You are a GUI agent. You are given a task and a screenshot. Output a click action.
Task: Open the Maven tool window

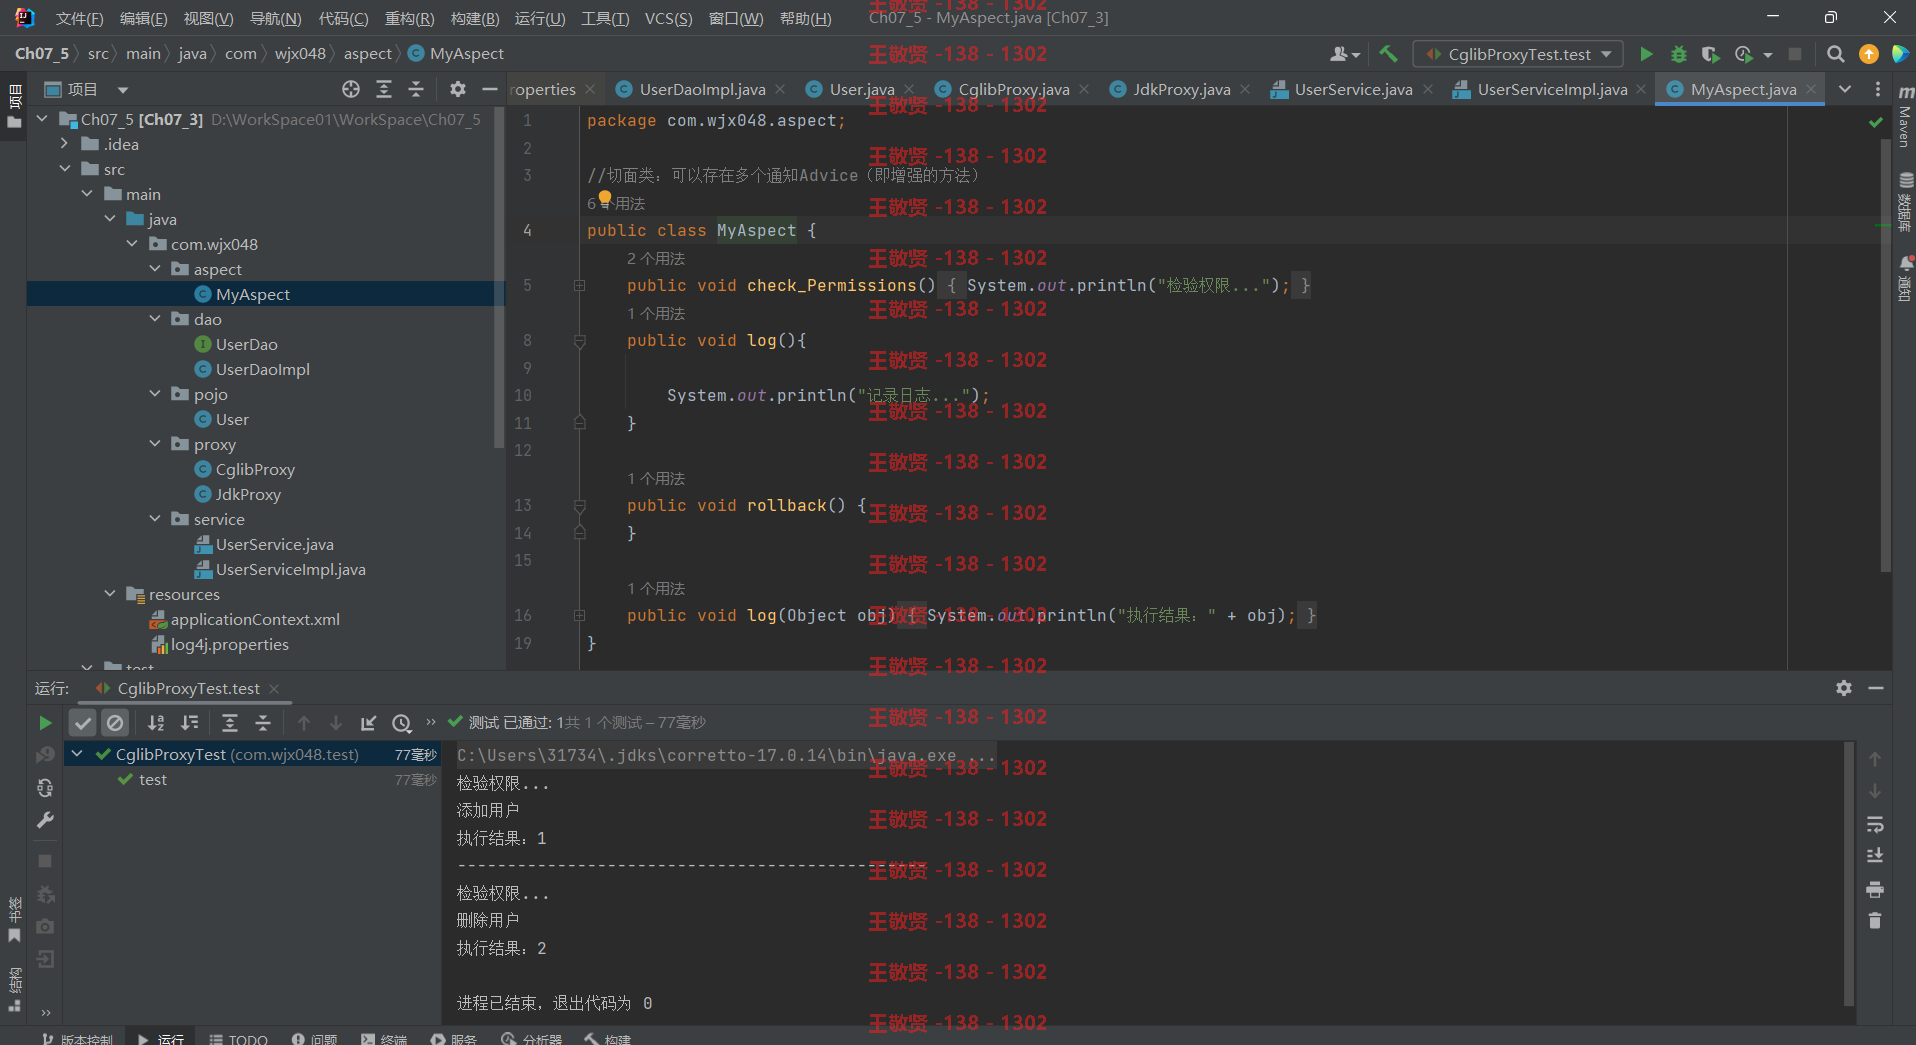click(1905, 118)
